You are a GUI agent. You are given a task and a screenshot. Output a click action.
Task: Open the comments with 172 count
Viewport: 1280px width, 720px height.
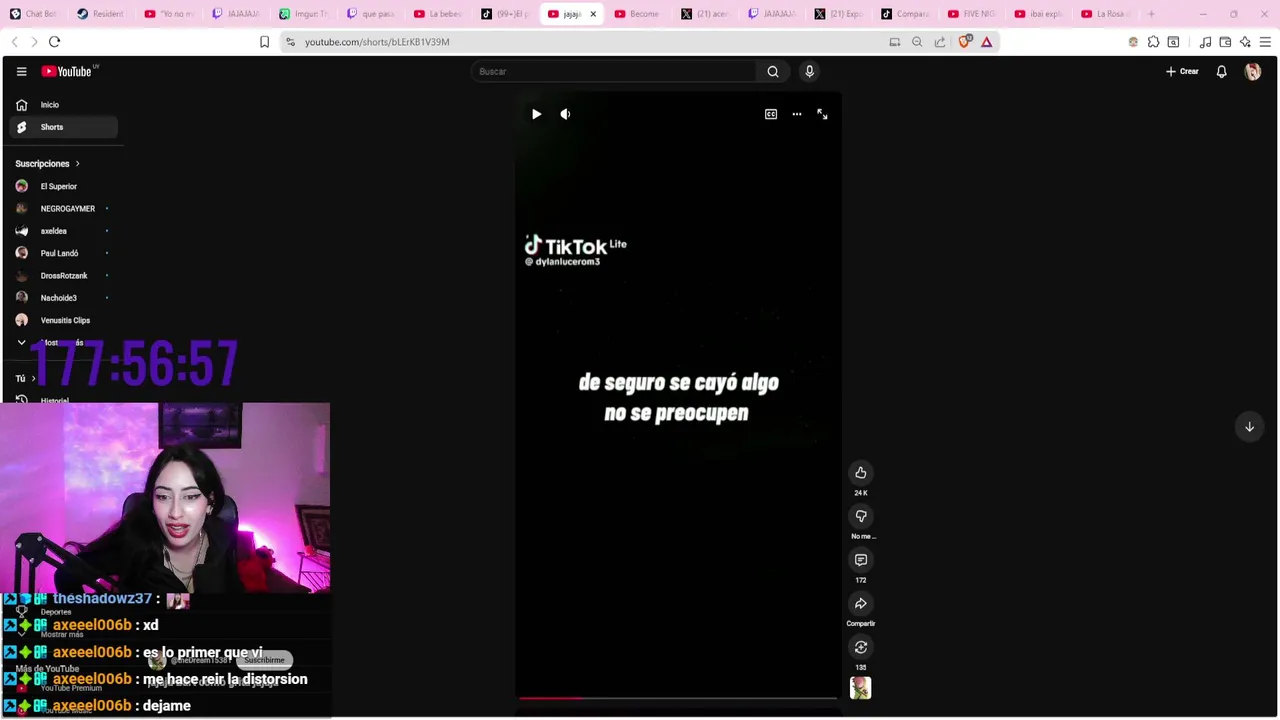861,560
